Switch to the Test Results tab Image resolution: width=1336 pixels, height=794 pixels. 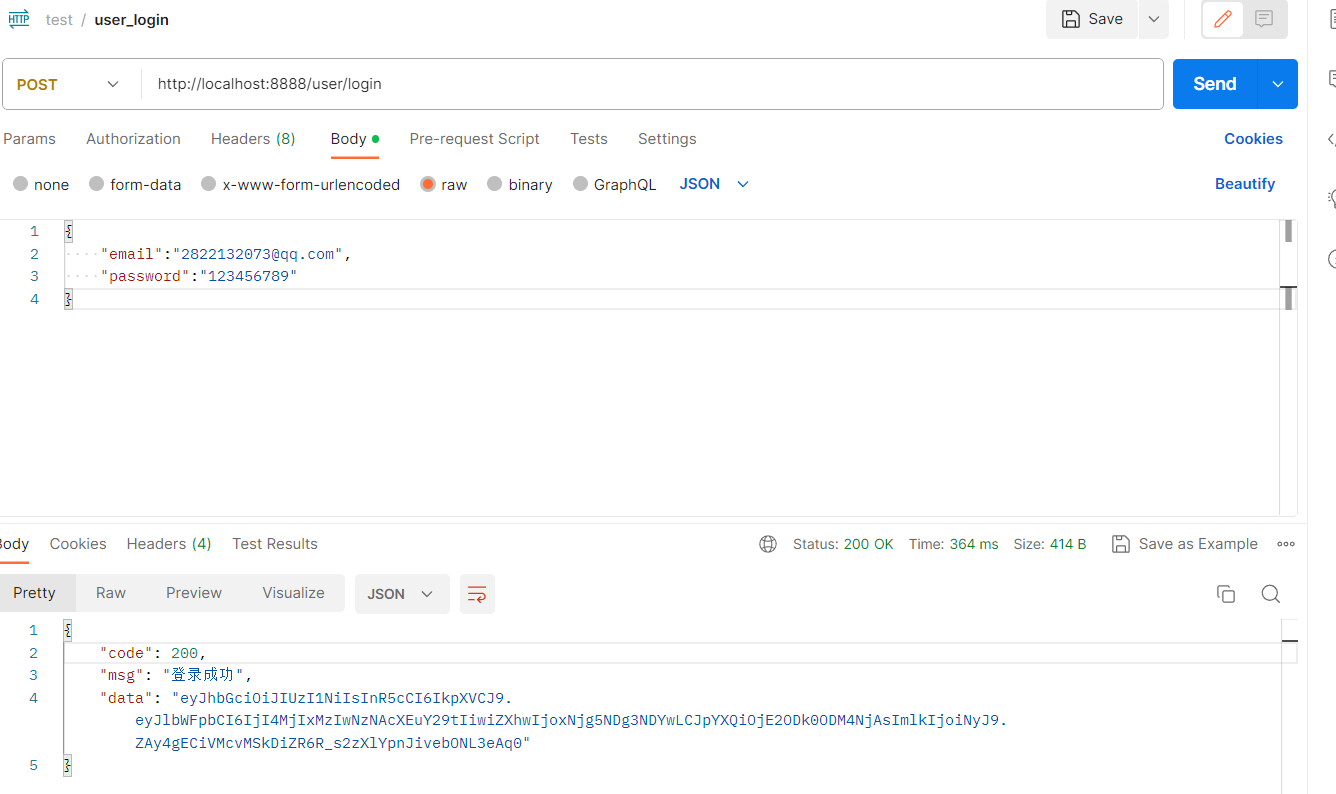click(x=275, y=544)
